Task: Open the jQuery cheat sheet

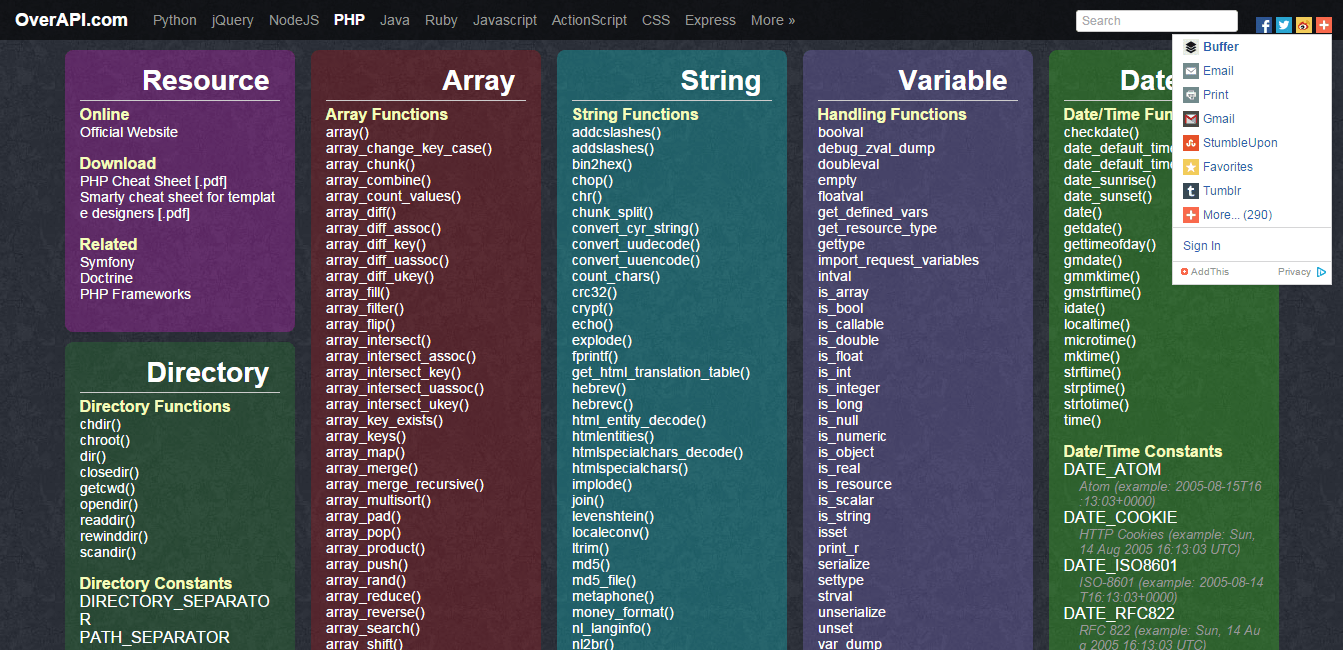Action: click(x=232, y=20)
